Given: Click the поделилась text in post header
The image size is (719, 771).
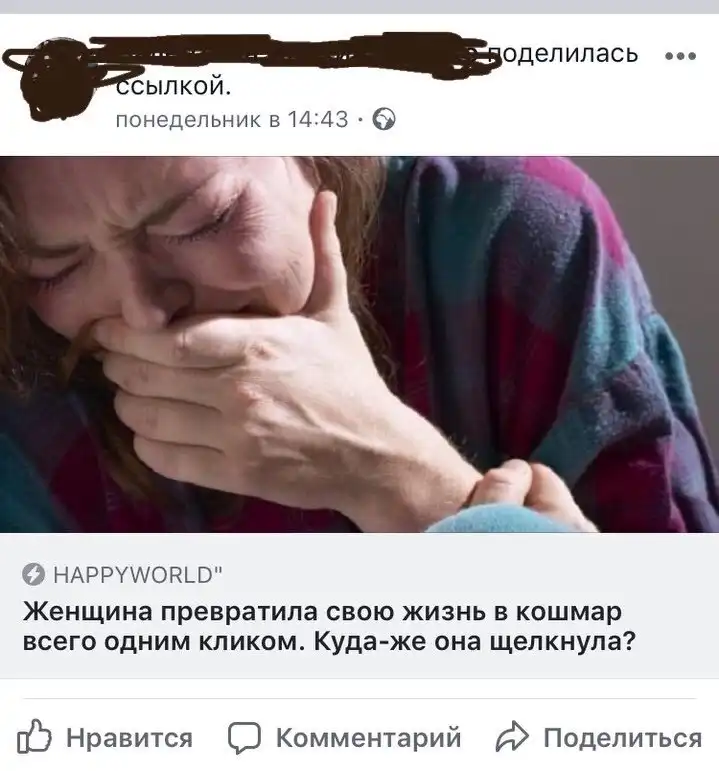Looking at the screenshot, I should pyautogui.click(x=568, y=53).
